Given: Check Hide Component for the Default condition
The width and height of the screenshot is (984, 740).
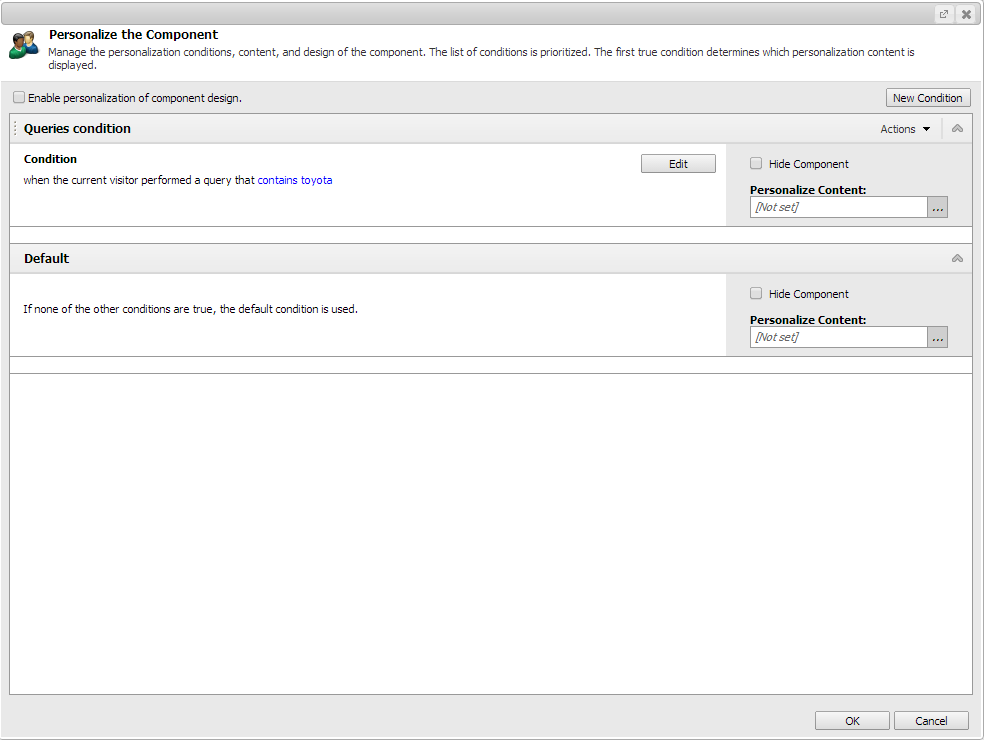Looking at the screenshot, I should click(x=756, y=293).
